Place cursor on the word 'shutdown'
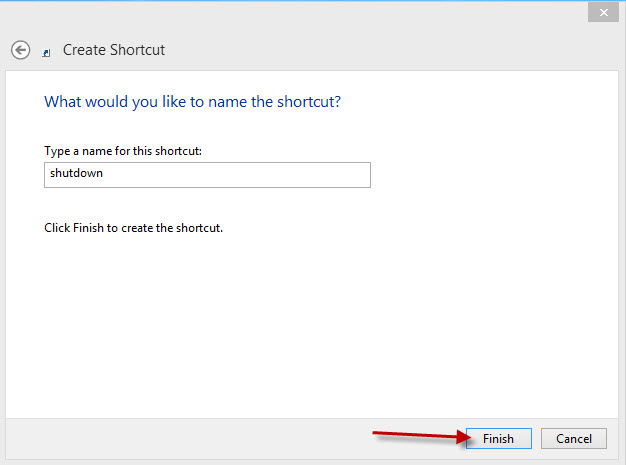626x465 pixels. tap(76, 173)
